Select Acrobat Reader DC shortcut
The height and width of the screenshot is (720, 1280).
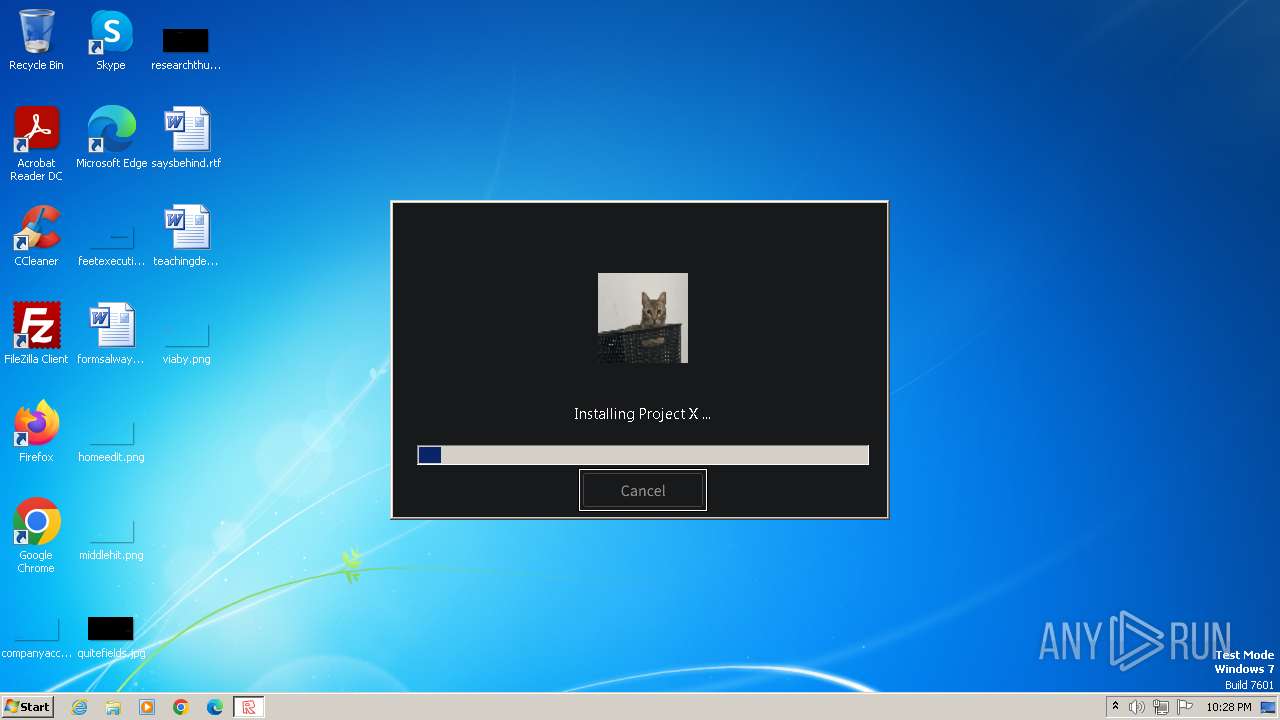36,144
